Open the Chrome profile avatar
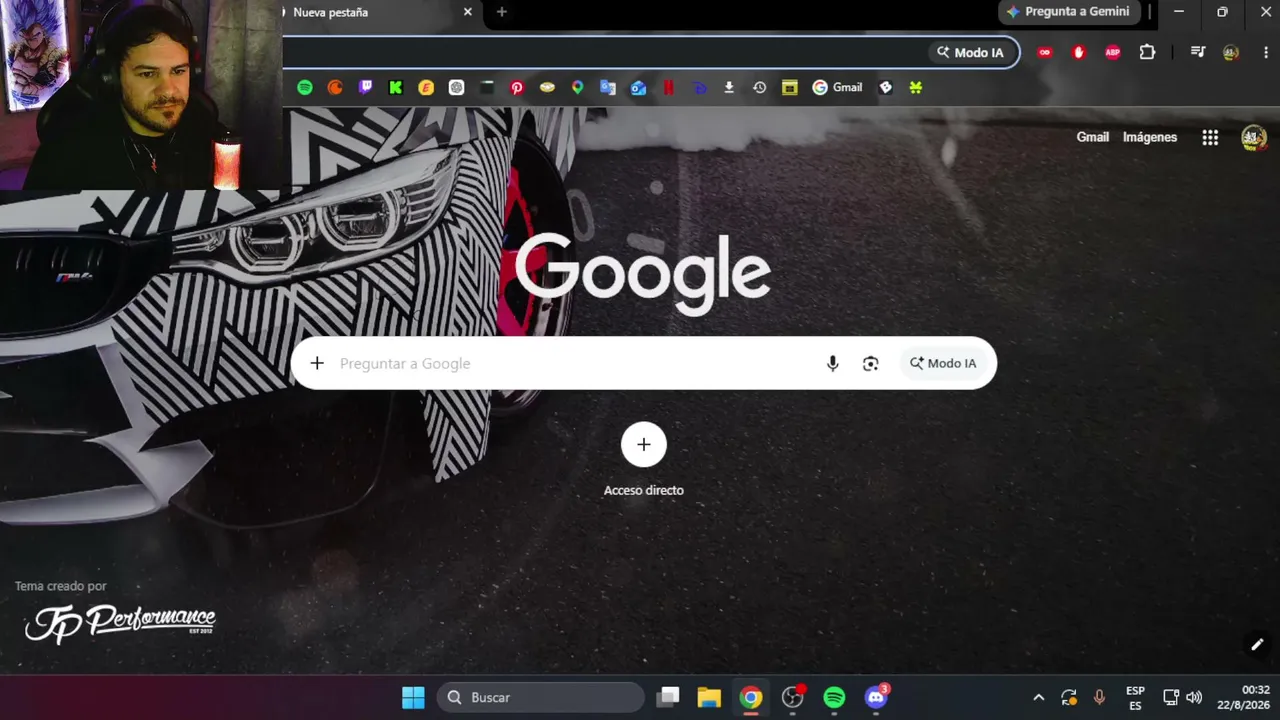 [x=1231, y=53]
